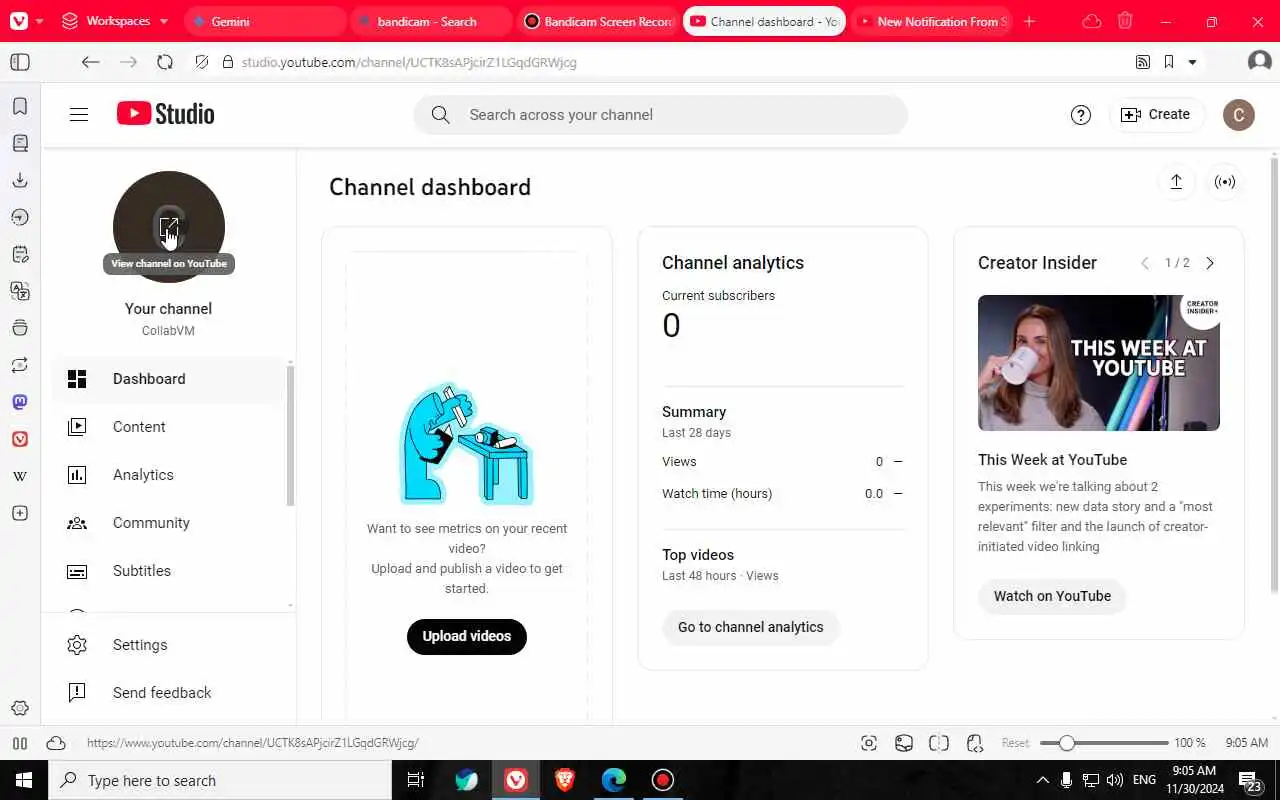The image size is (1280, 800).
Task: Go back to previous page
Action: click(90, 62)
